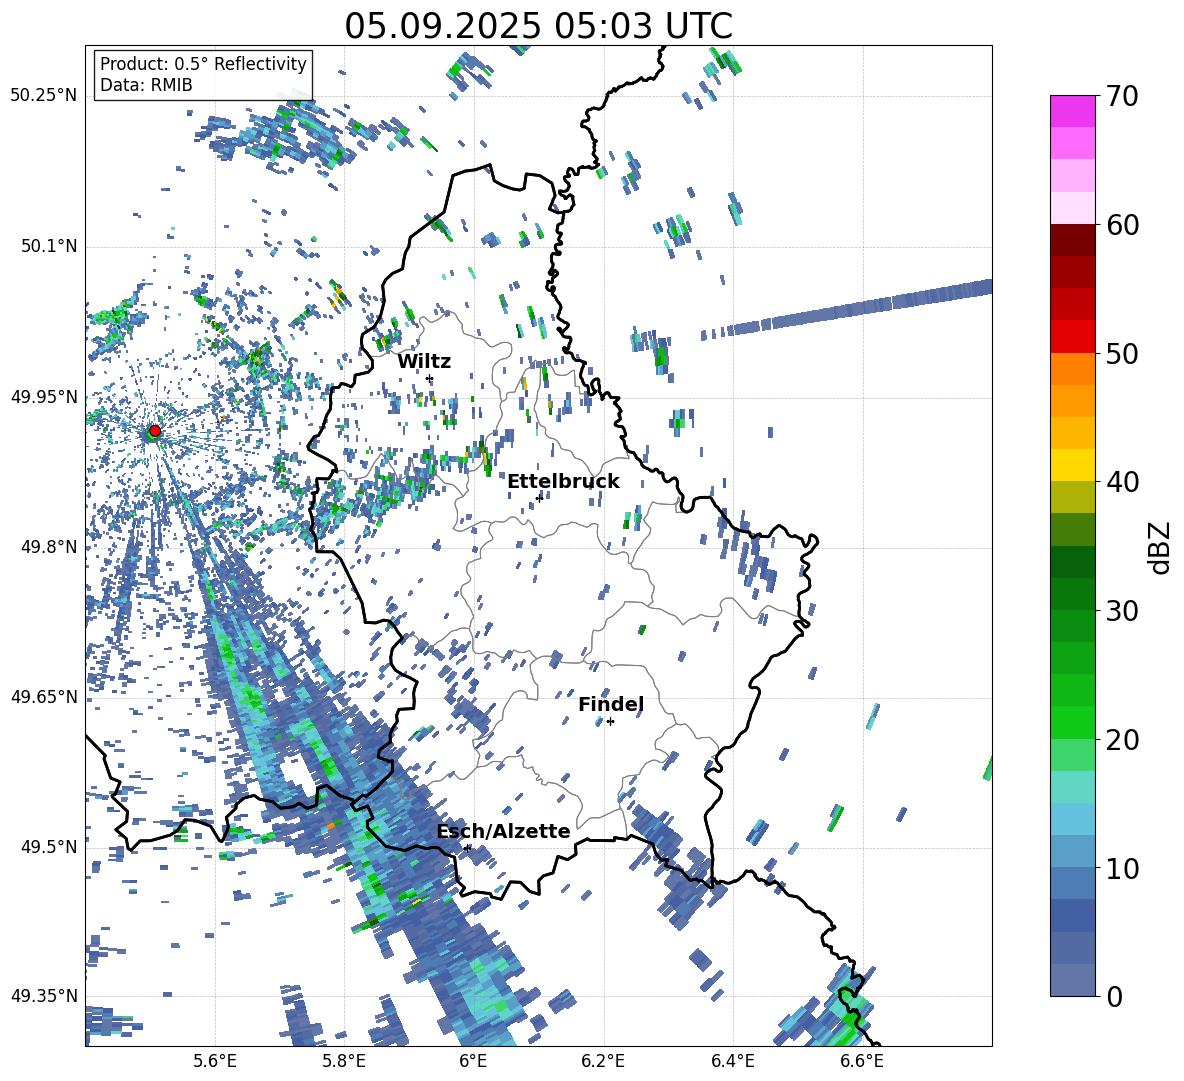Click the dark maroon colorbar swatch below 60
1184x1081 pixels.
pyautogui.click(x=1072, y=240)
